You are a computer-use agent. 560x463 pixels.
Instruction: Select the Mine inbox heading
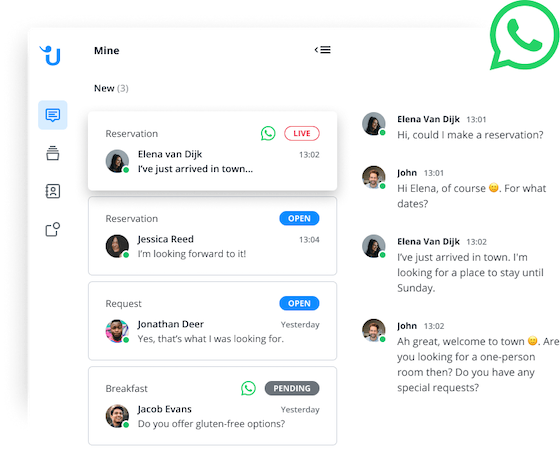[106, 50]
